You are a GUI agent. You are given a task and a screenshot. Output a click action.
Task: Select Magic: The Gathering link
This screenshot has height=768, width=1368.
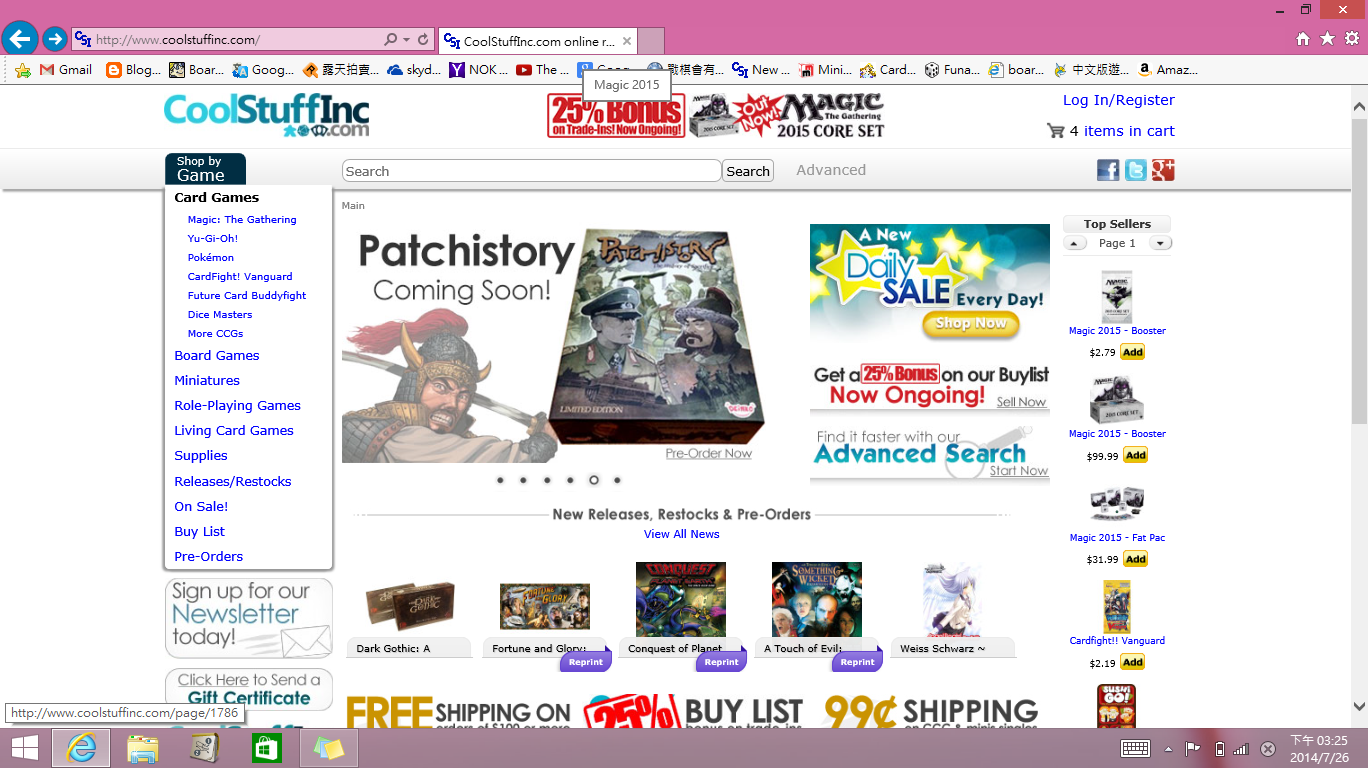(242, 219)
